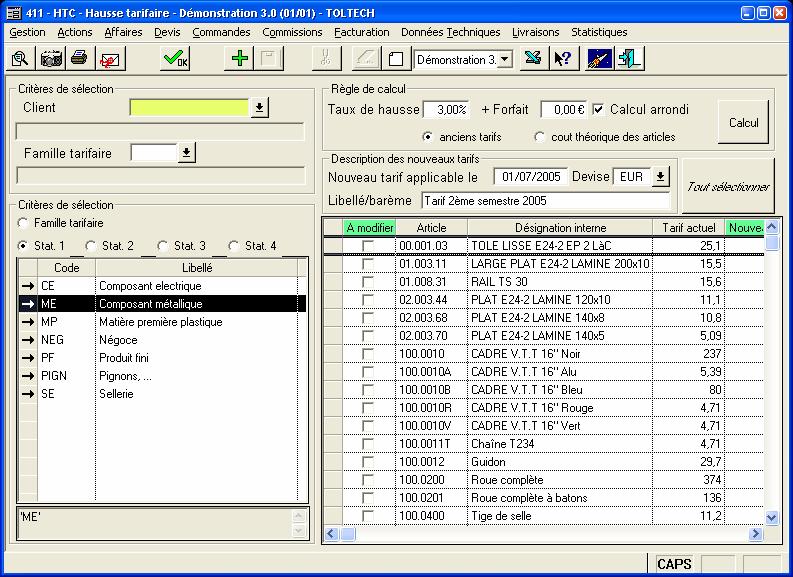Click the greyed scissors cut icon

click(326, 59)
